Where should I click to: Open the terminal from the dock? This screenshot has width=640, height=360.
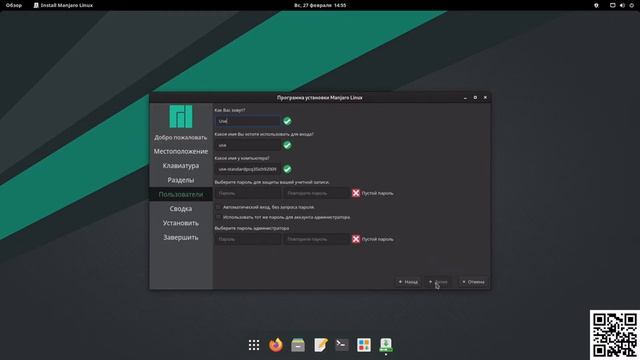point(342,345)
